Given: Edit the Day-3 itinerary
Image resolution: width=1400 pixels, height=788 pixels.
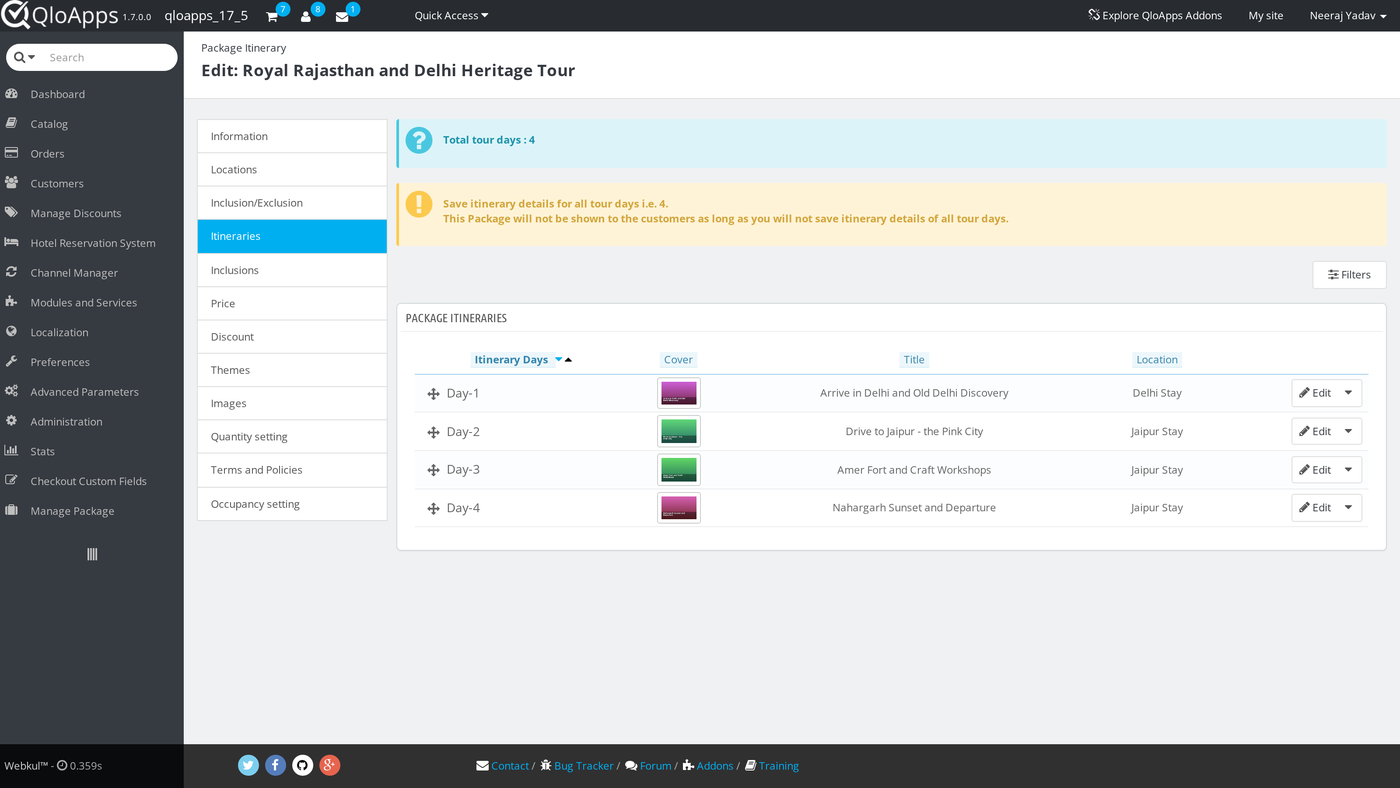Looking at the screenshot, I should [1315, 469].
